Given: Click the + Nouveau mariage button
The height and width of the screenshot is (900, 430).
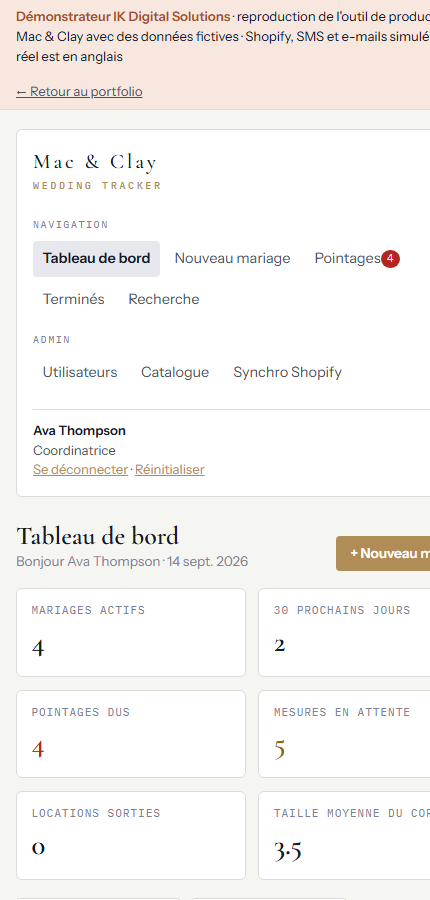Looking at the screenshot, I should [x=383, y=553].
